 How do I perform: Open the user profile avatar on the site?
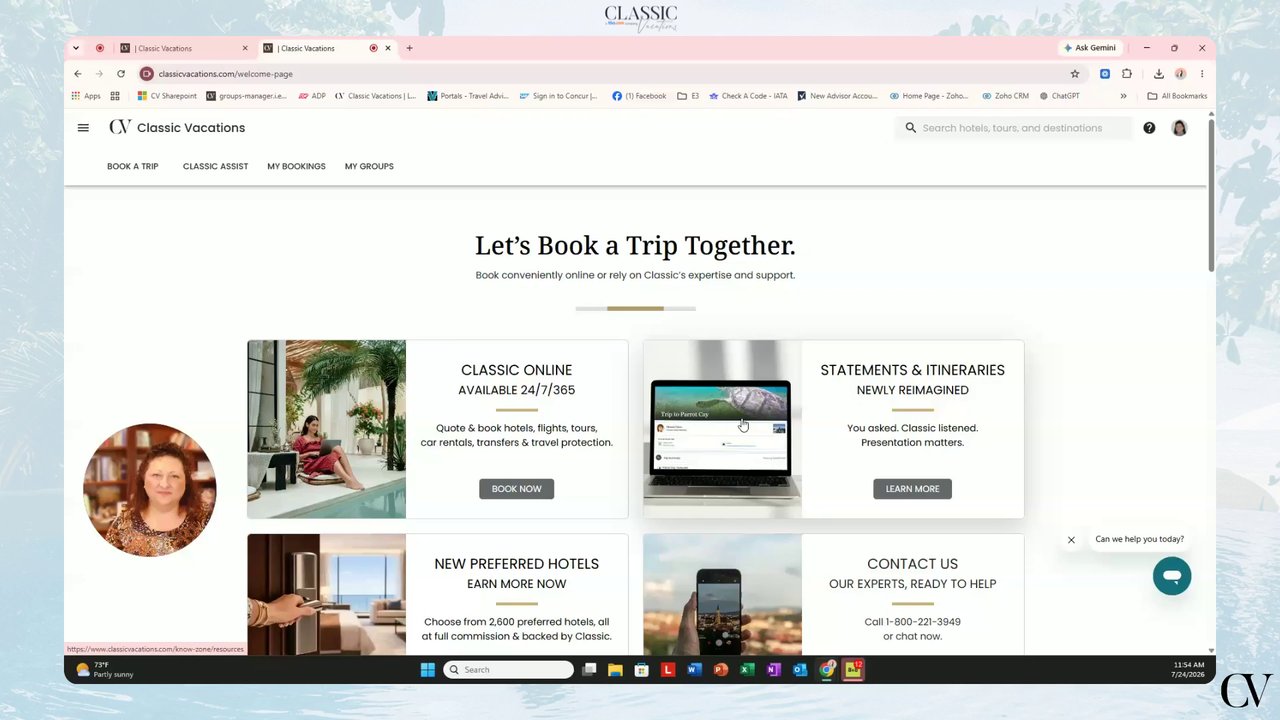(x=1179, y=128)
